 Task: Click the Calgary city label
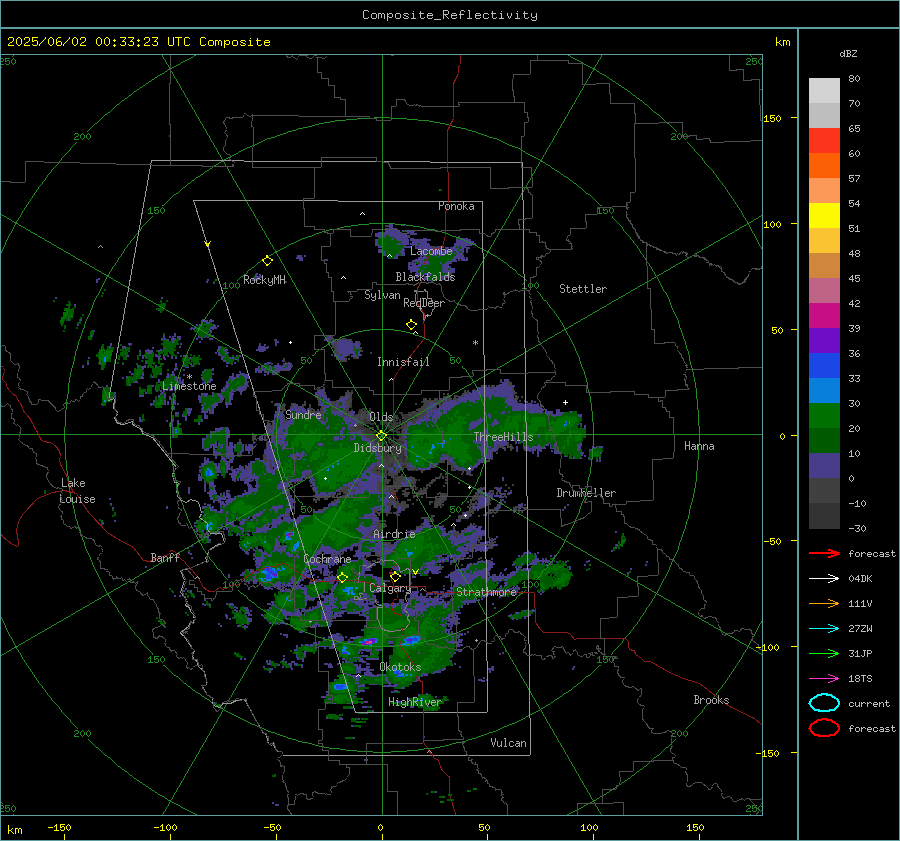coord(390,588)
